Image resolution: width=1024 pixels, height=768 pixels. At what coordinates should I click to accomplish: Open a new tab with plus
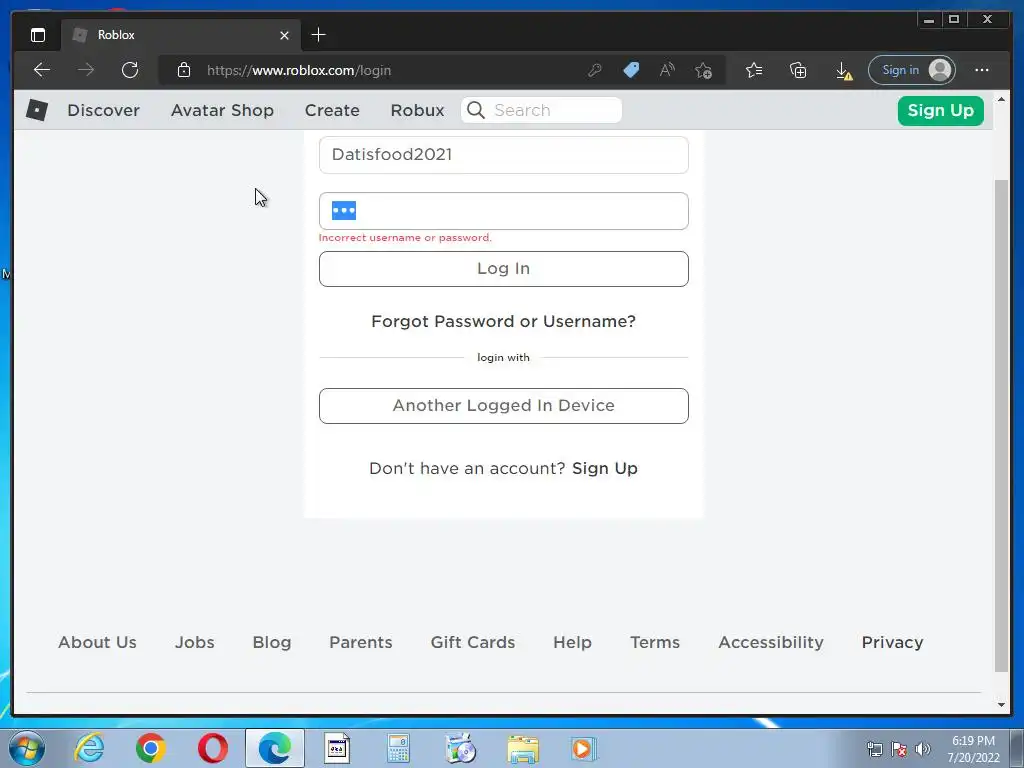pos(318,35)
